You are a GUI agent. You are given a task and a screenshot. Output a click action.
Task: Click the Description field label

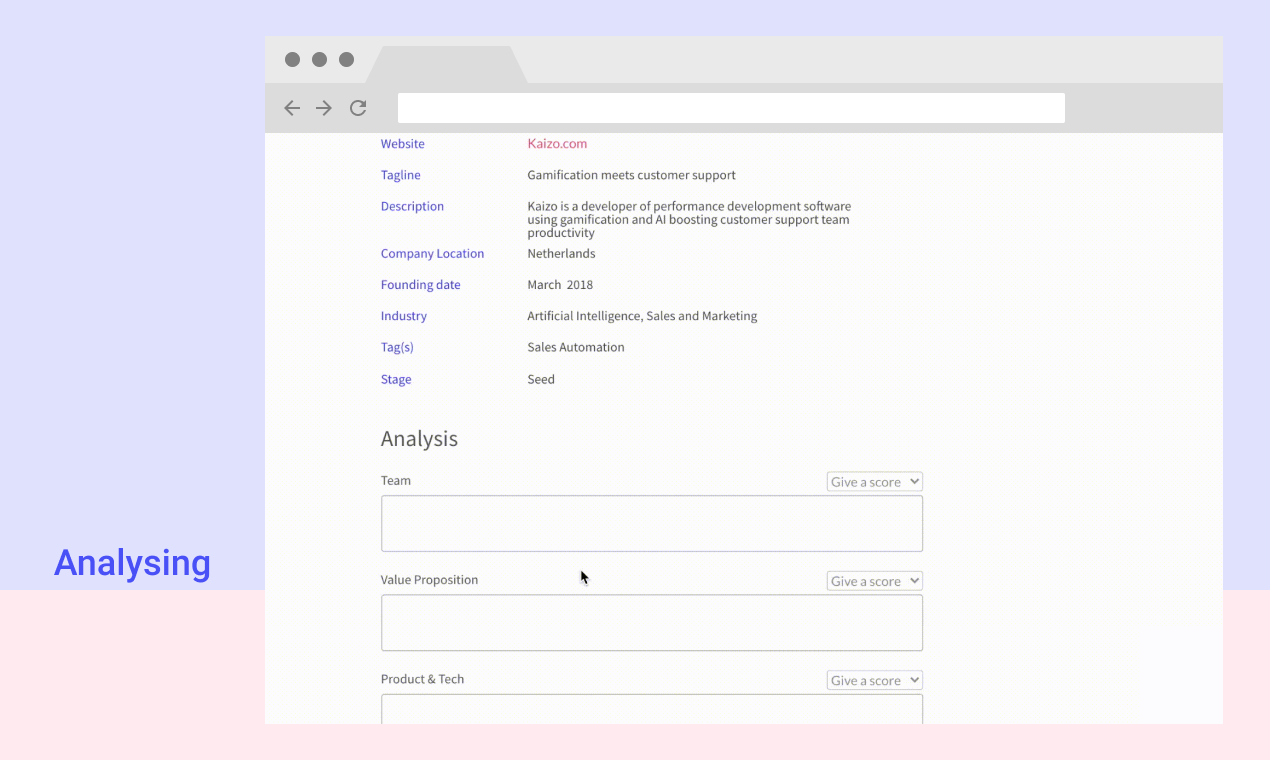click(412, 206)
